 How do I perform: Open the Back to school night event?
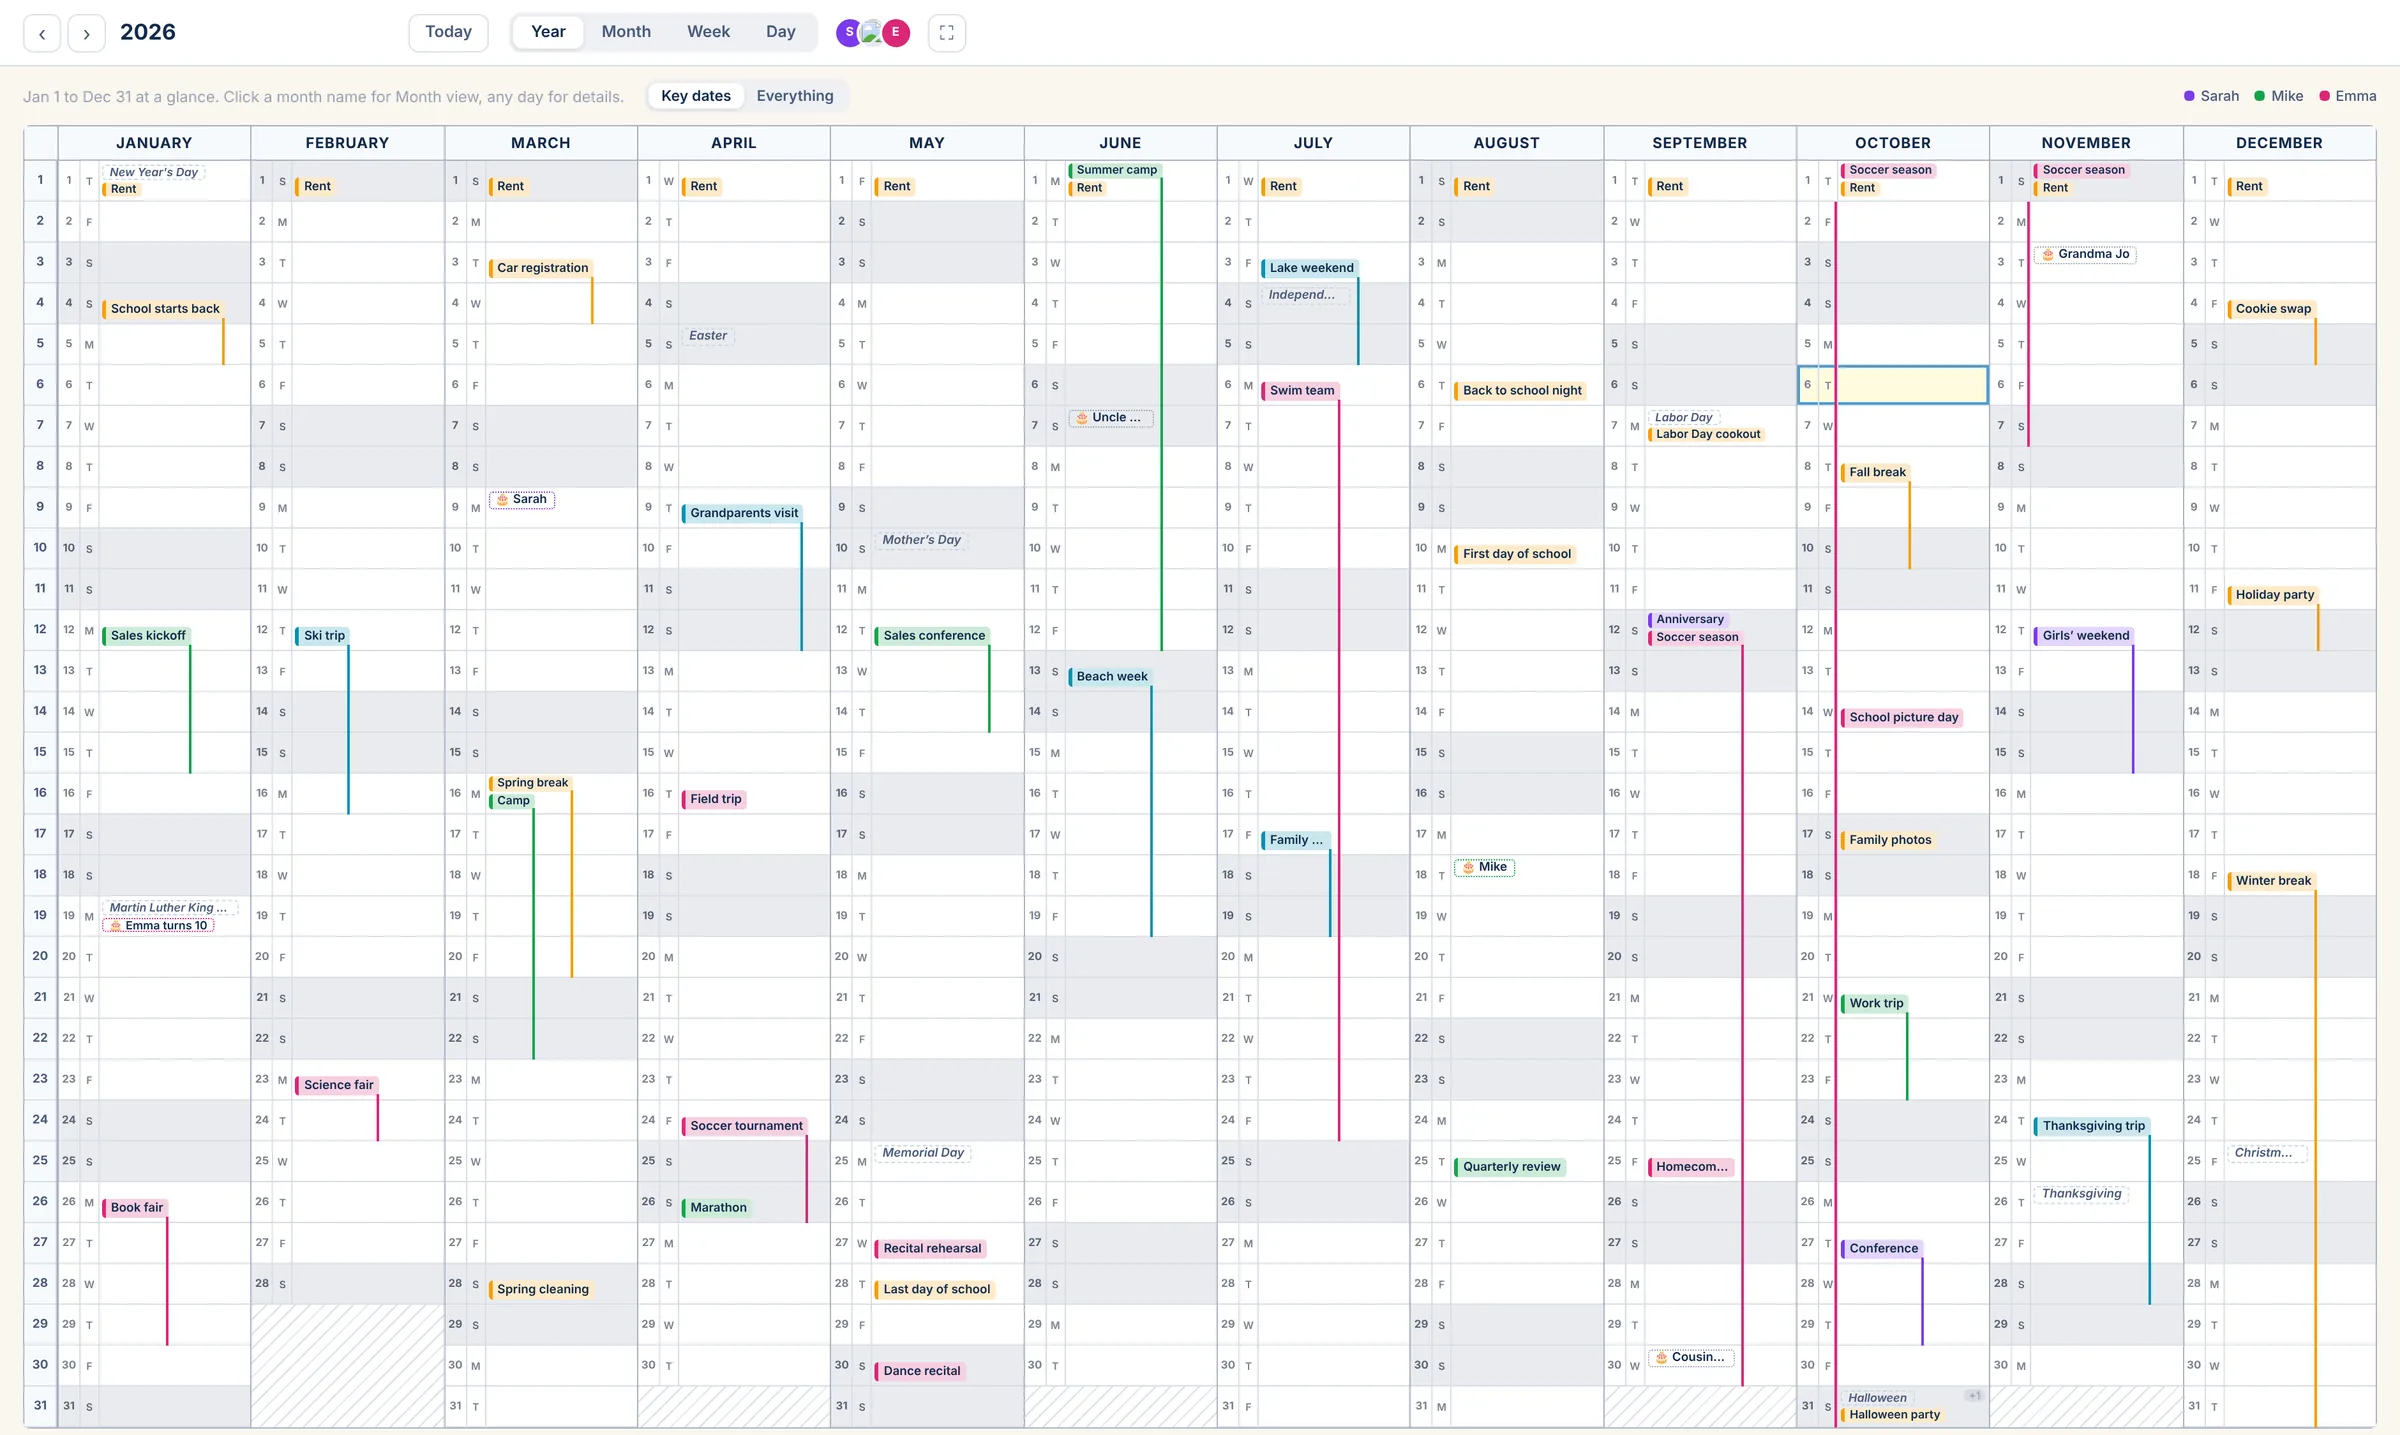coord(1520,391)
